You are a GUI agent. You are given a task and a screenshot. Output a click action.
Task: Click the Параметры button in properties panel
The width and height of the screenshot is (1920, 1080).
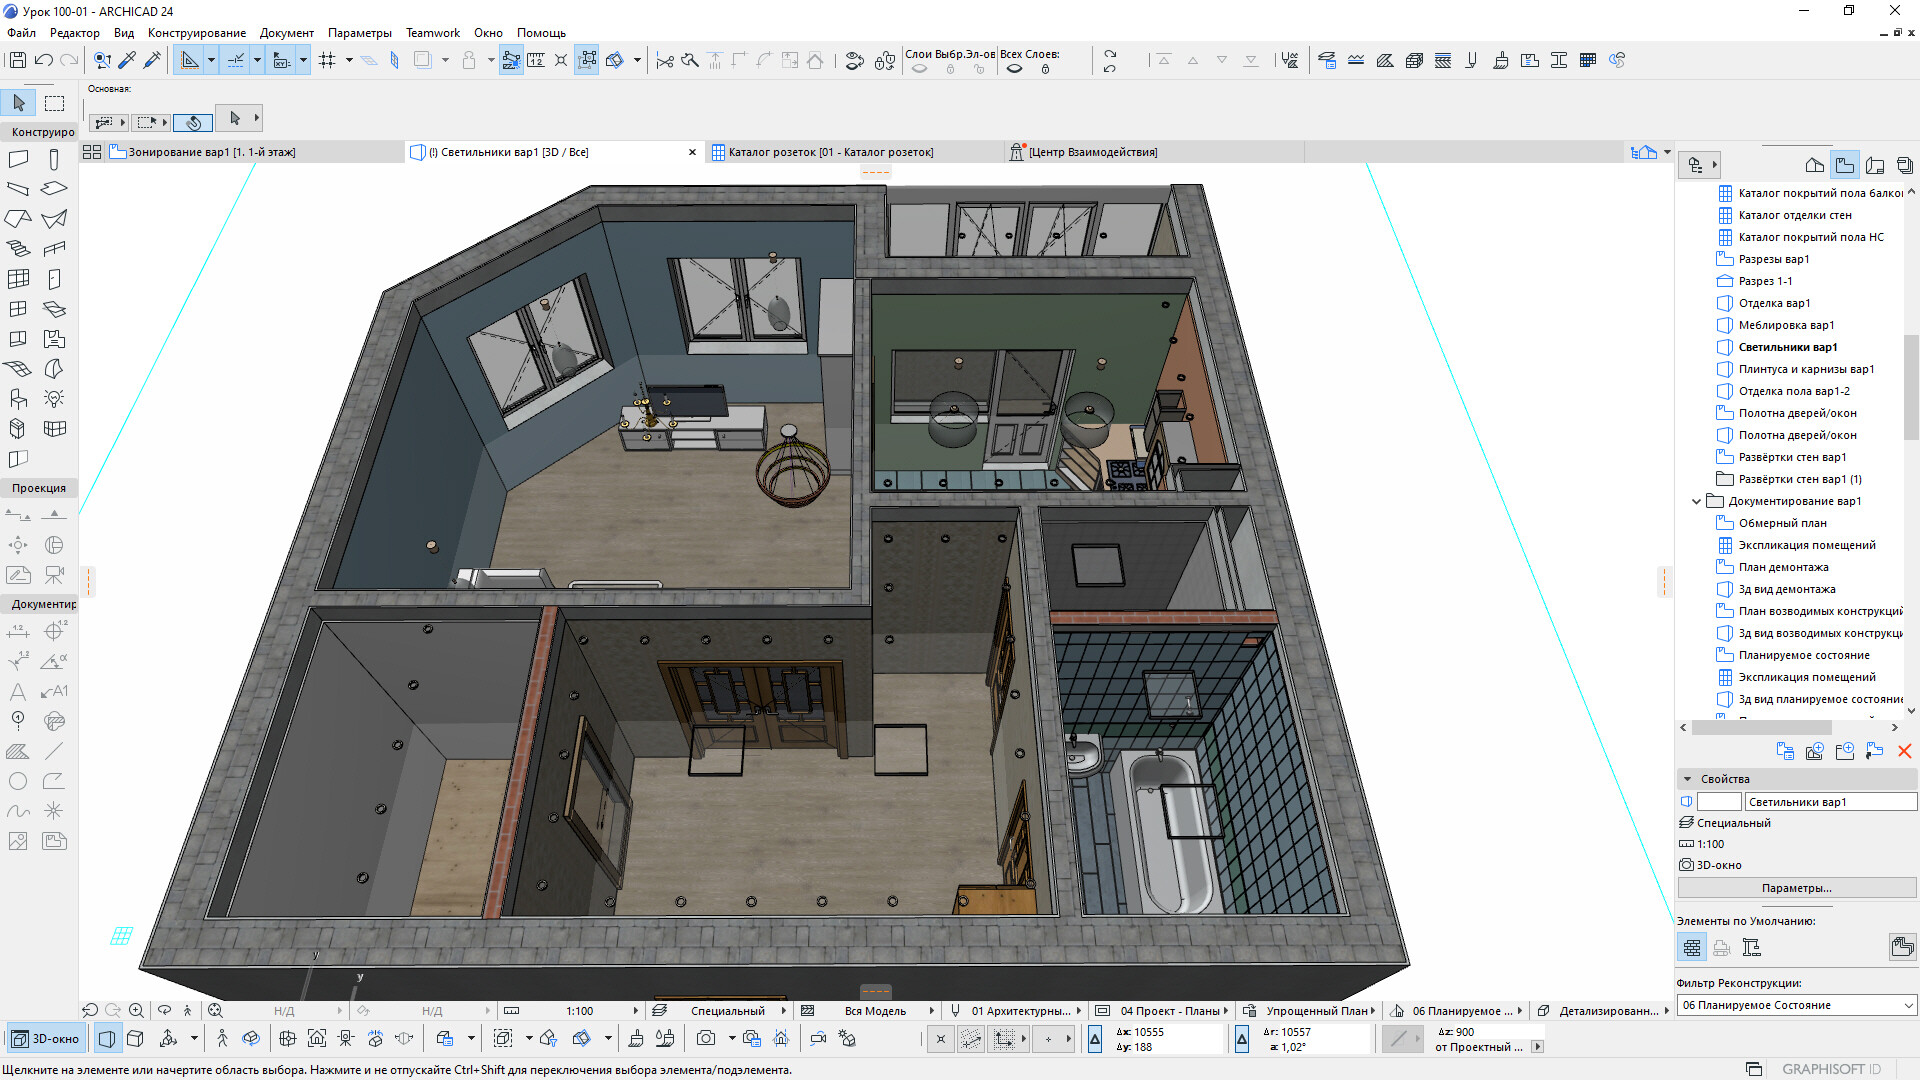click(x=1799, y=887)
